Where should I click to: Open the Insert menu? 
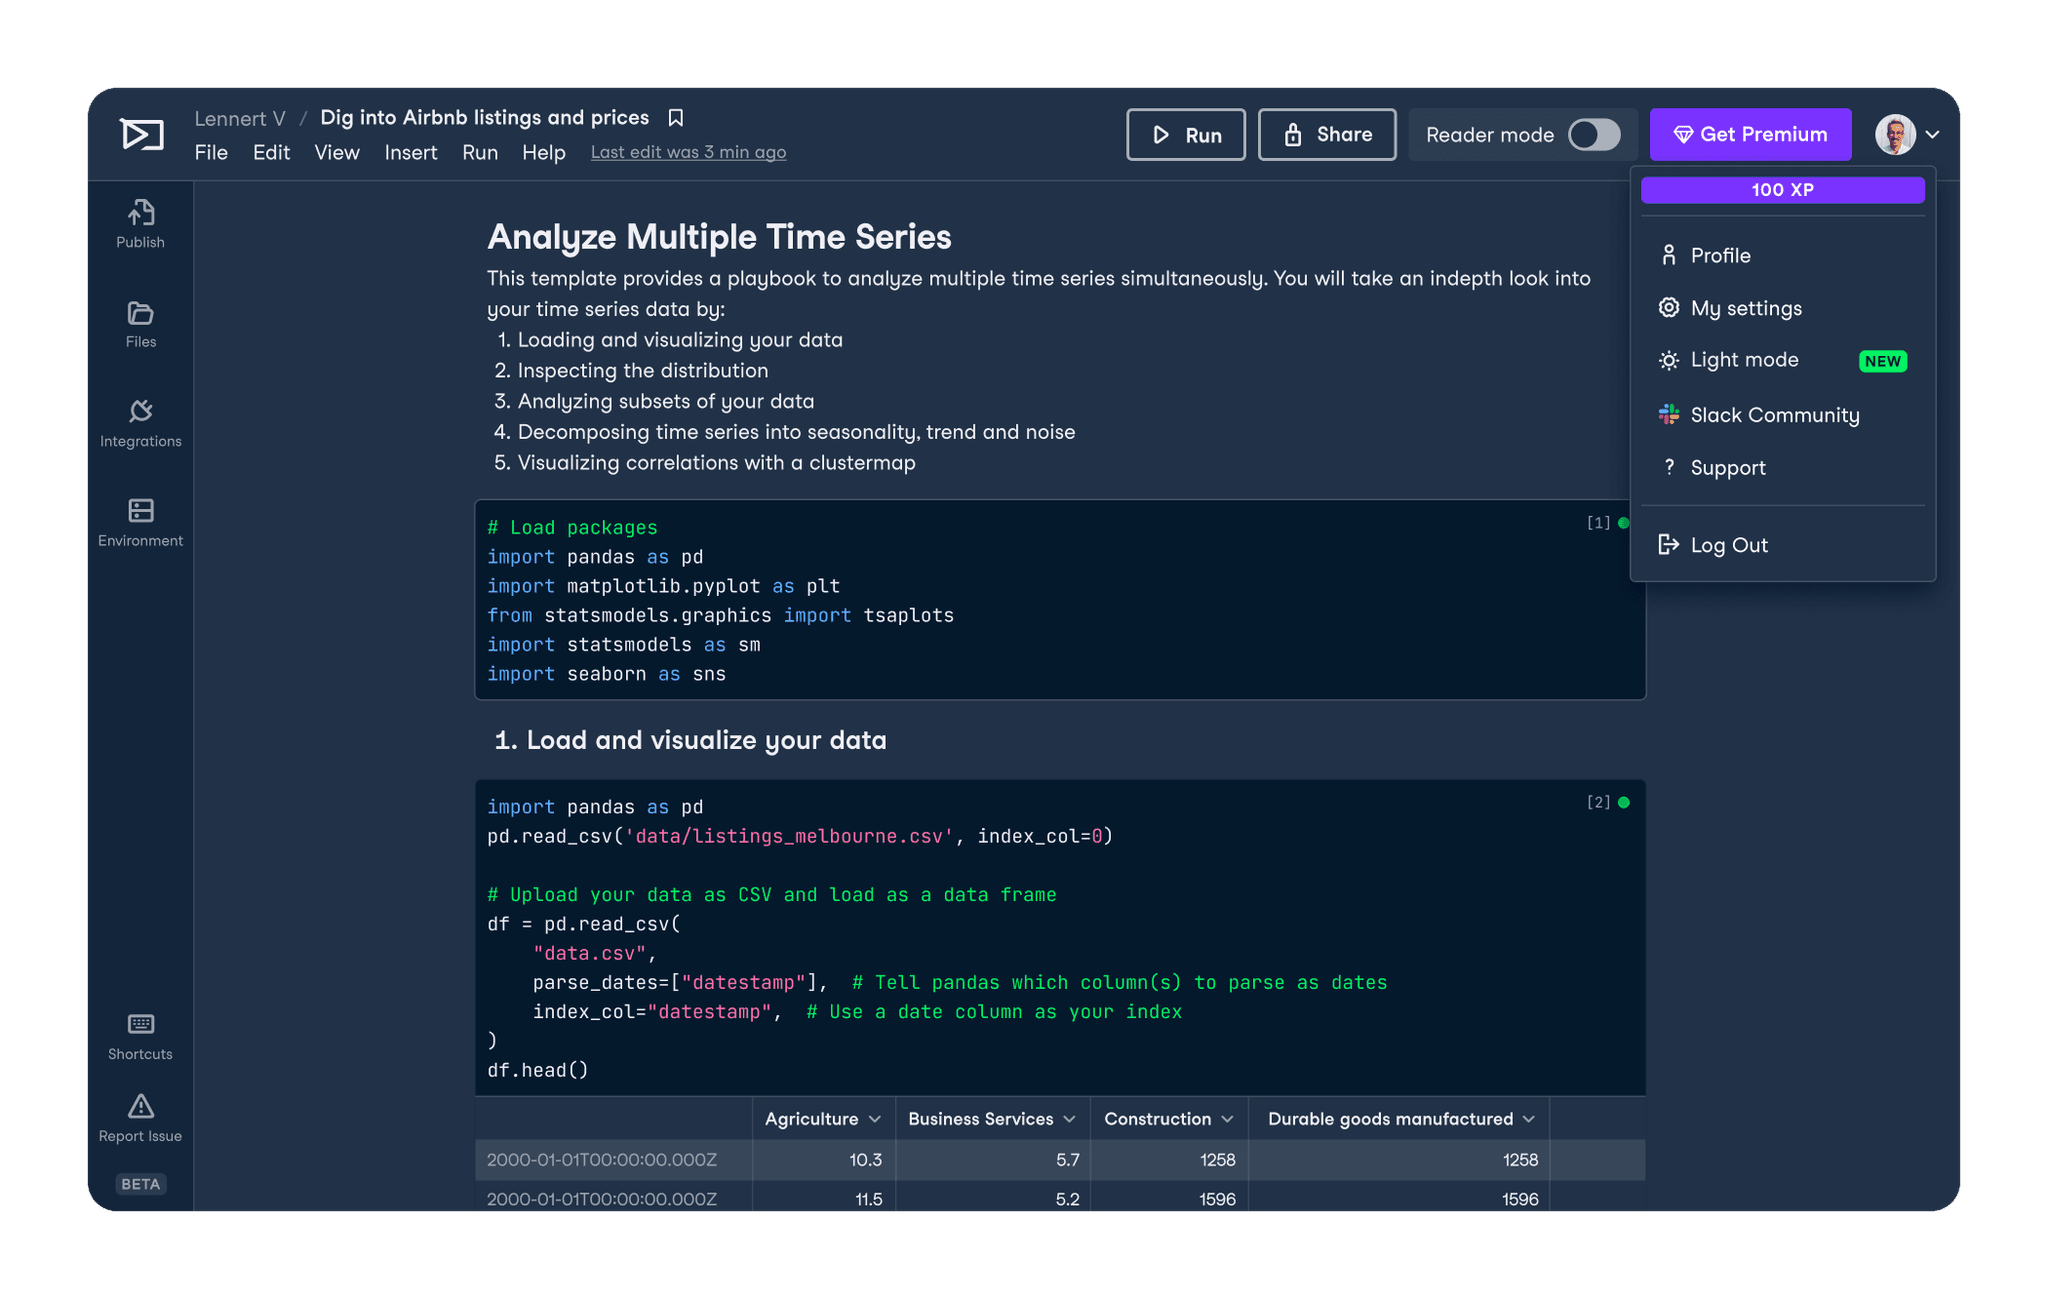pos(410,152)
